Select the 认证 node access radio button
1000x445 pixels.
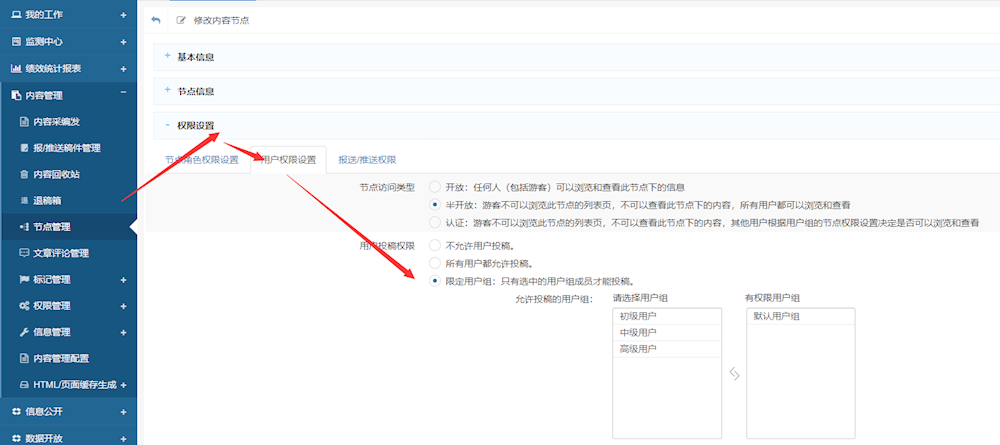(435, 222)
